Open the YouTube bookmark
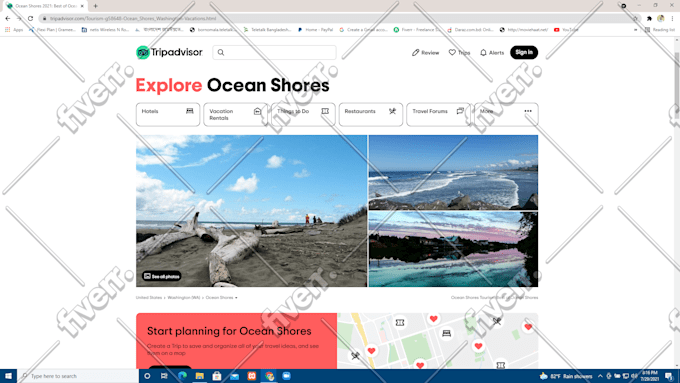680x383 pixels. (x=566, y=30)
